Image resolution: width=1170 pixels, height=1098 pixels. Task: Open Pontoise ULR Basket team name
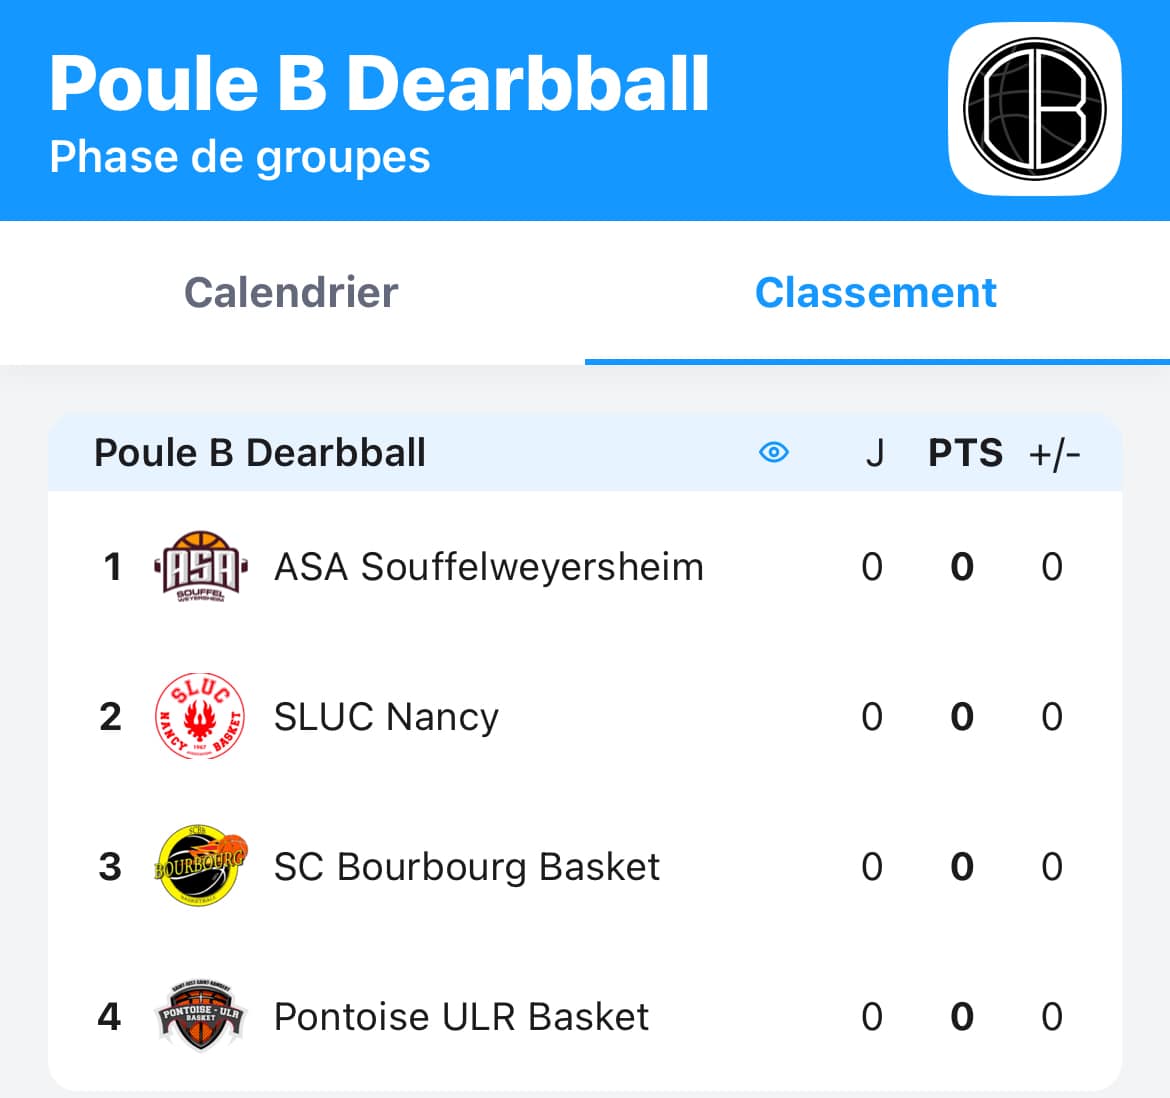point(461,1017)
